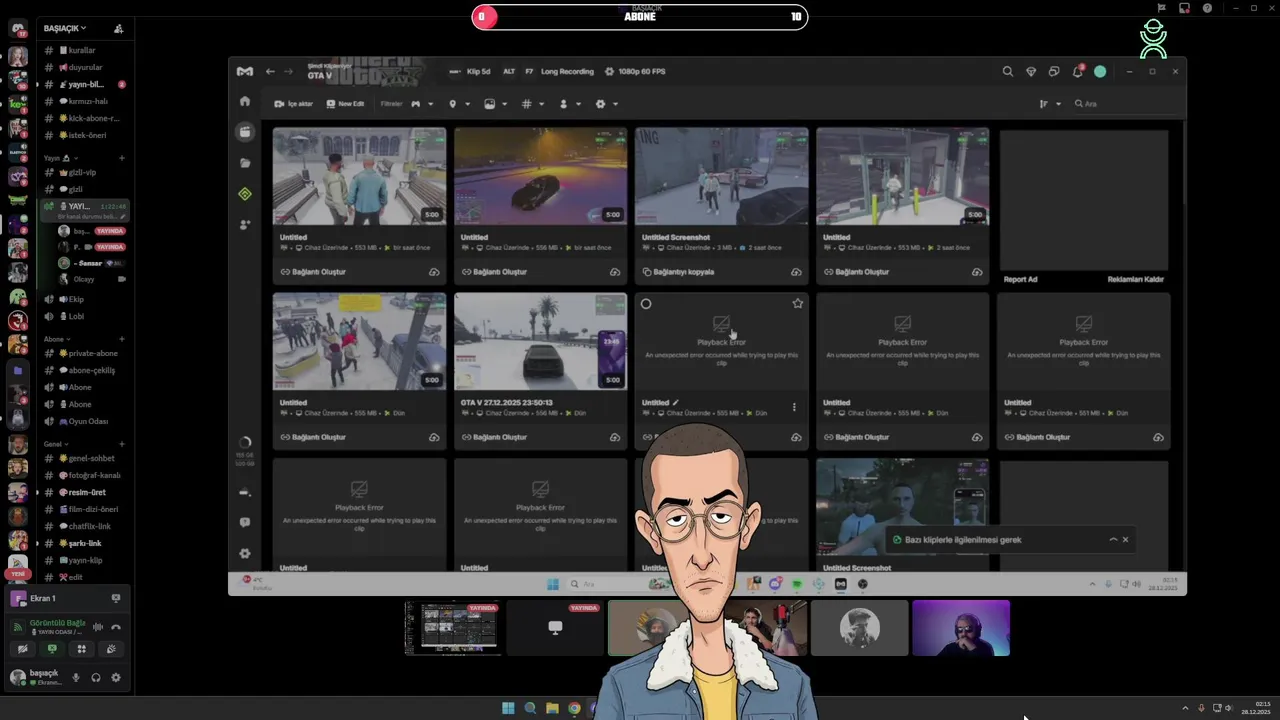Open Medal person filter dropdown
Screen dimensions: 1280x720
pos(569,104)
